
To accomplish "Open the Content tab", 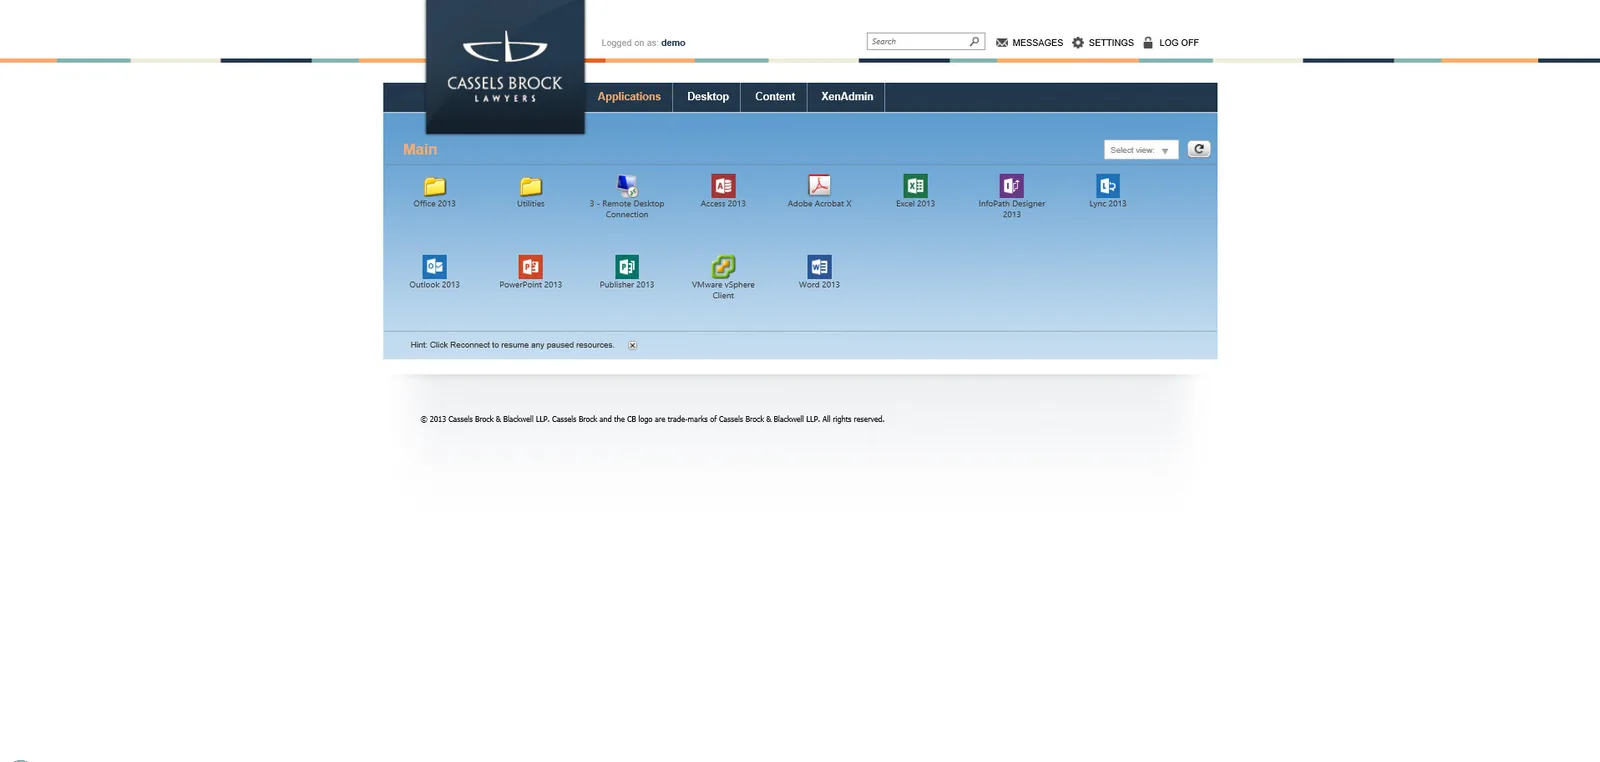I will point(775,97).
